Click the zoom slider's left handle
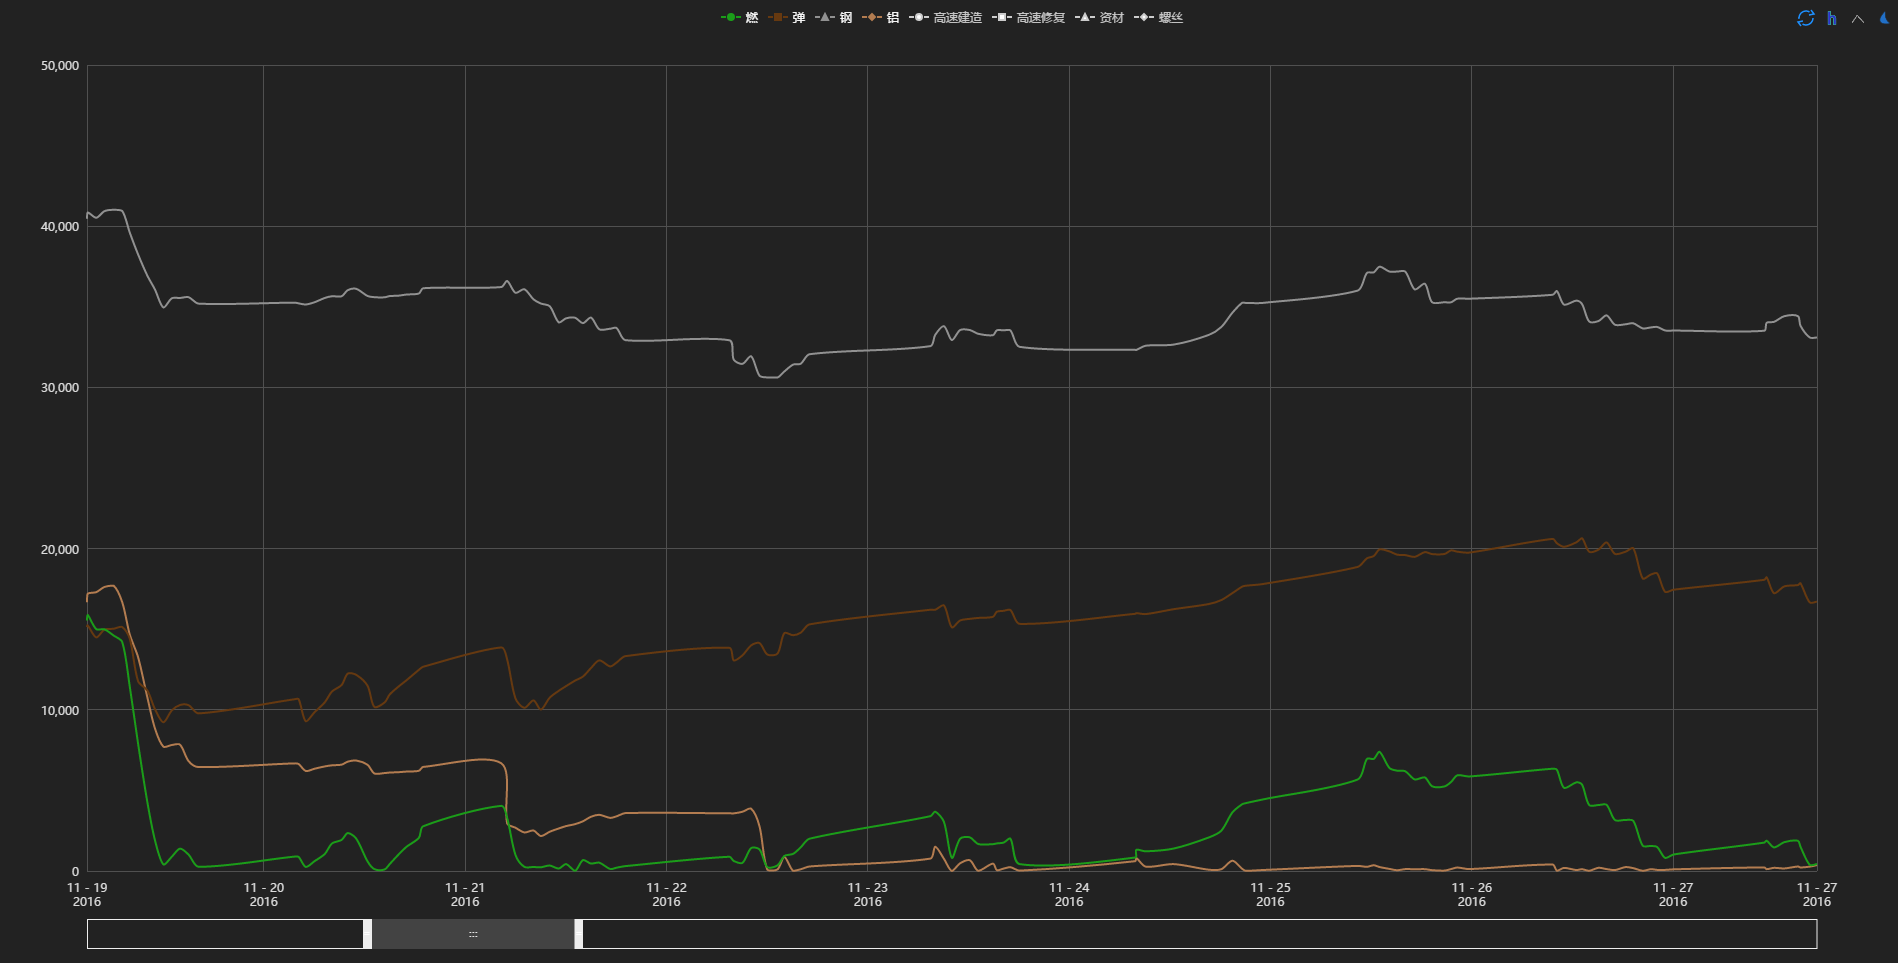 (367, 934)
